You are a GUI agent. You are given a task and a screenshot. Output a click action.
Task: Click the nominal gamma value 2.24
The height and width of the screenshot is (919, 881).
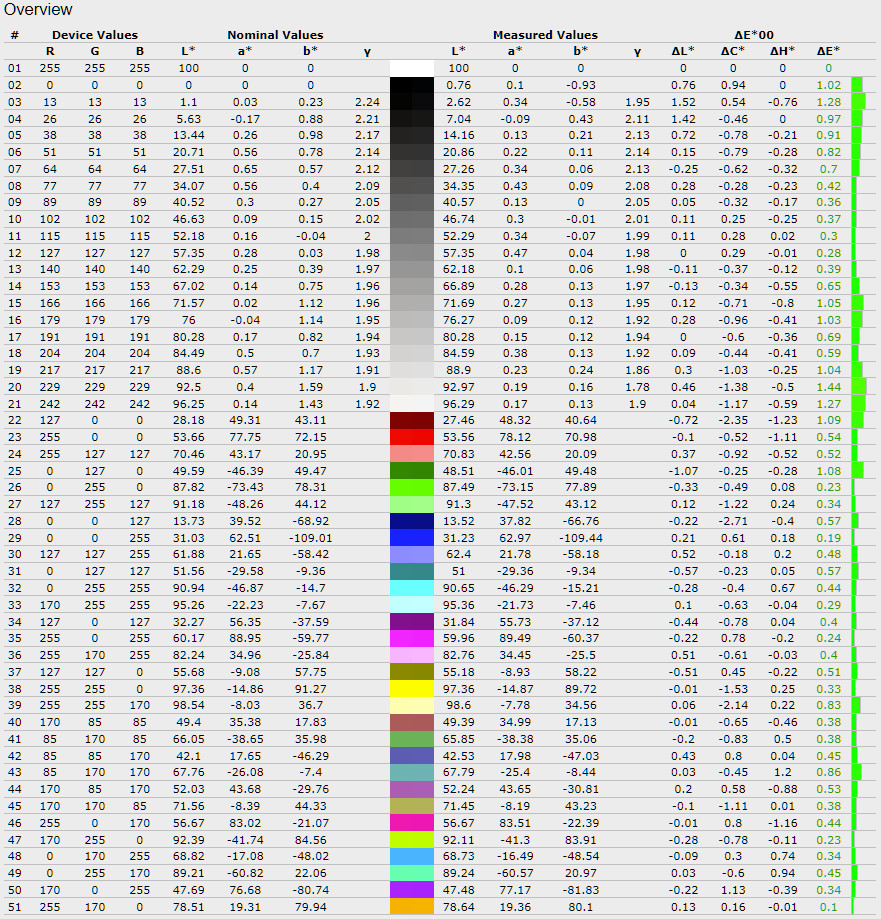click(x=366, y=102)
